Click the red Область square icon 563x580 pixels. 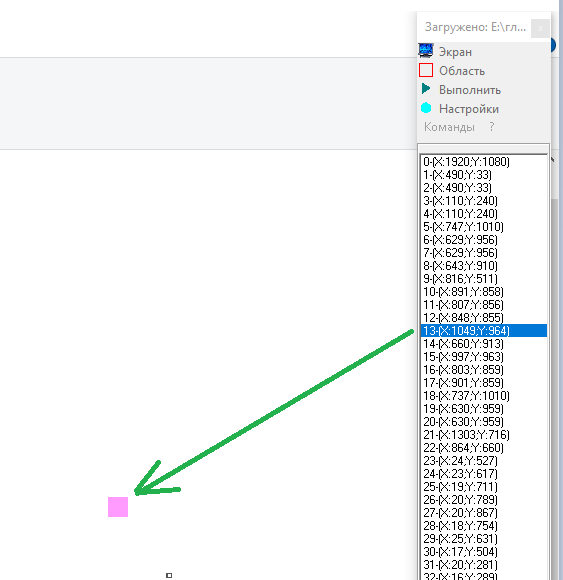point(426,70)
